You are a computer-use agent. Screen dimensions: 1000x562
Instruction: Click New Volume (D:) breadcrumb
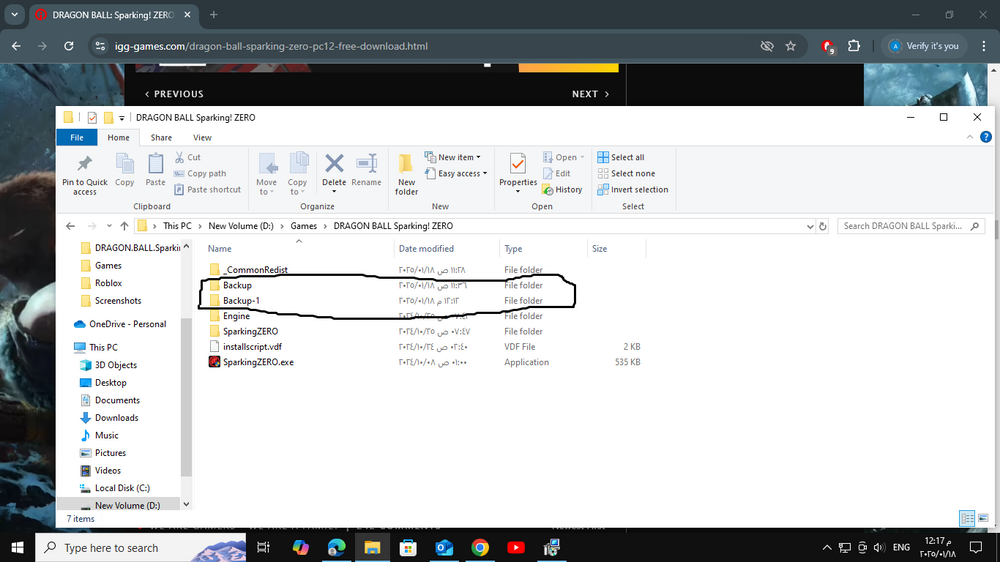click(240, 226)
